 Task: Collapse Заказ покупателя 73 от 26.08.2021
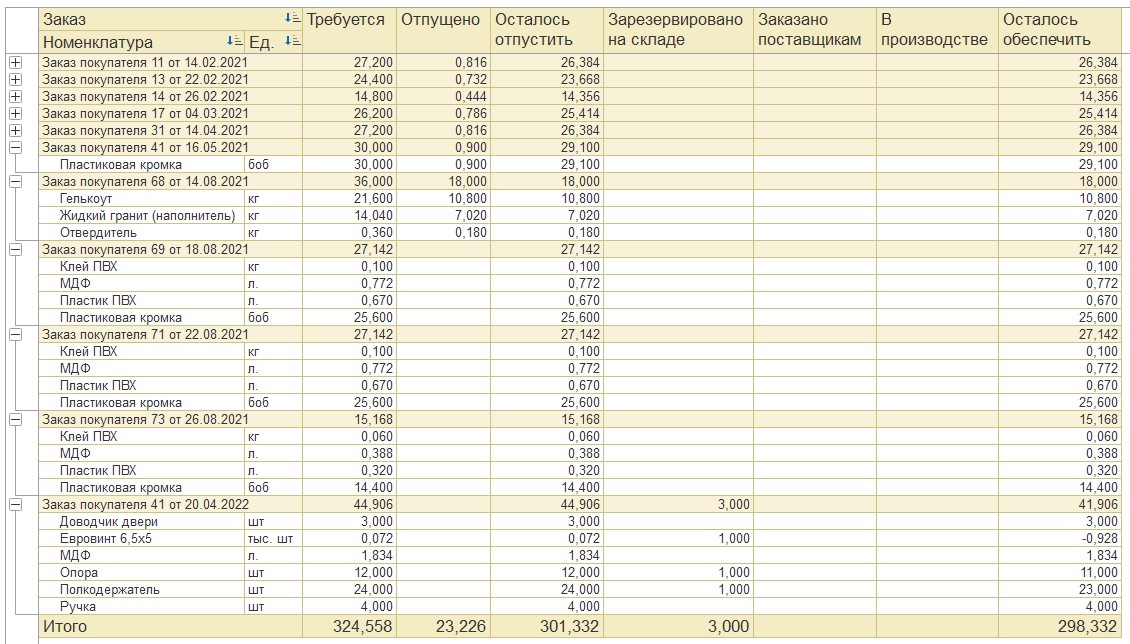15,419
